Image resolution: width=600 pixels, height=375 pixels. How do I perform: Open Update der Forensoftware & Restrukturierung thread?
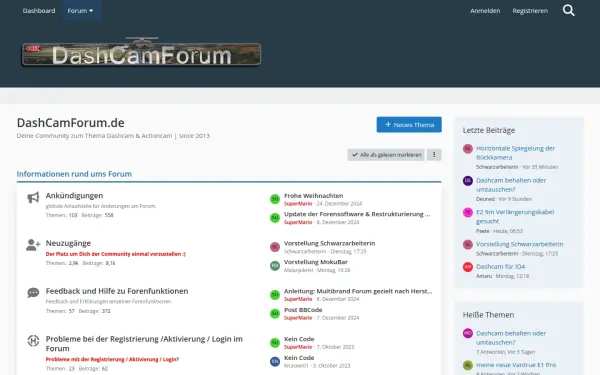(x=357, y=214)
